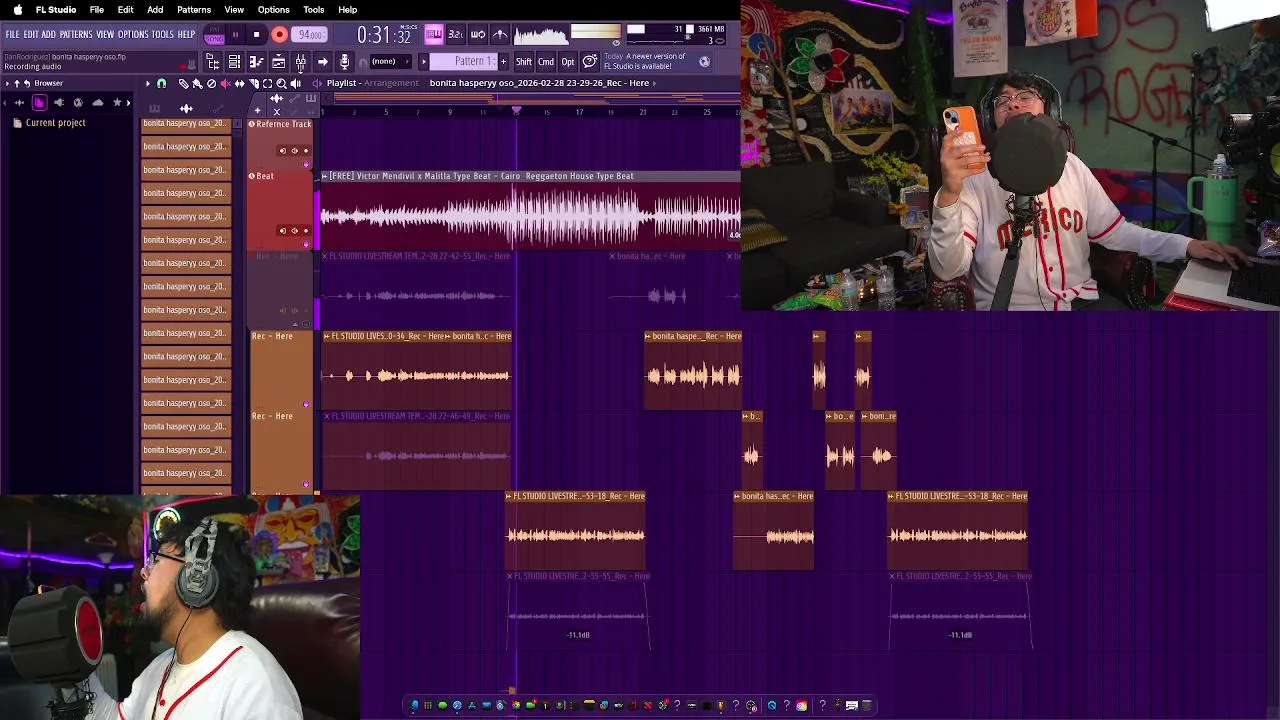This screenshot has height=720, width=1280.
Task: Select the Playback speaker tool in playlist
Action: pos(295,83)
